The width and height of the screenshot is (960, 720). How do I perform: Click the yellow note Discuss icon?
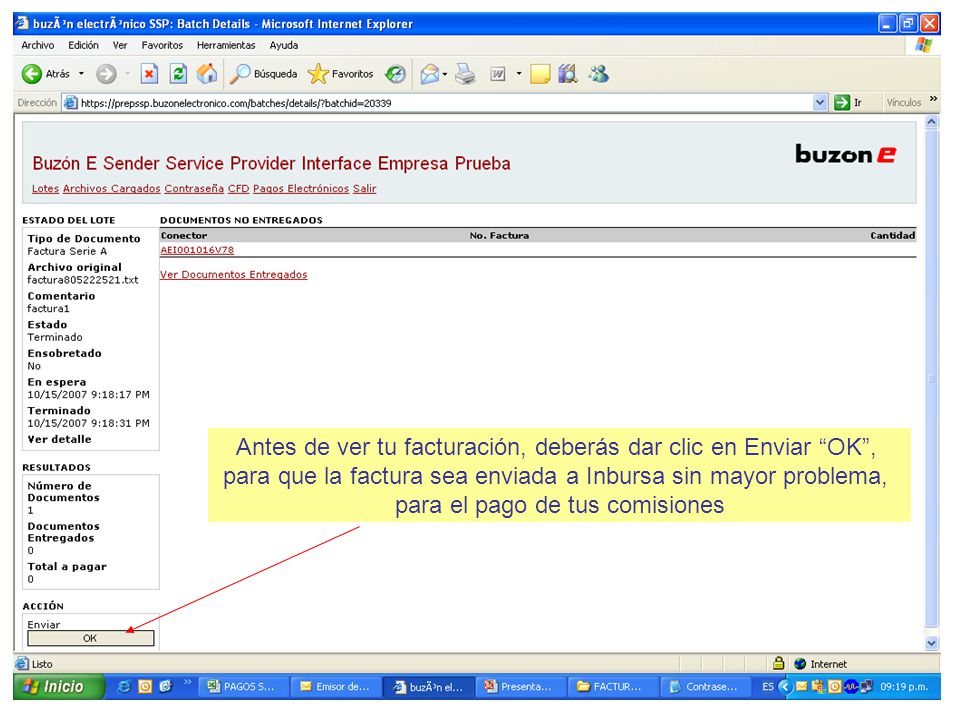540,74
